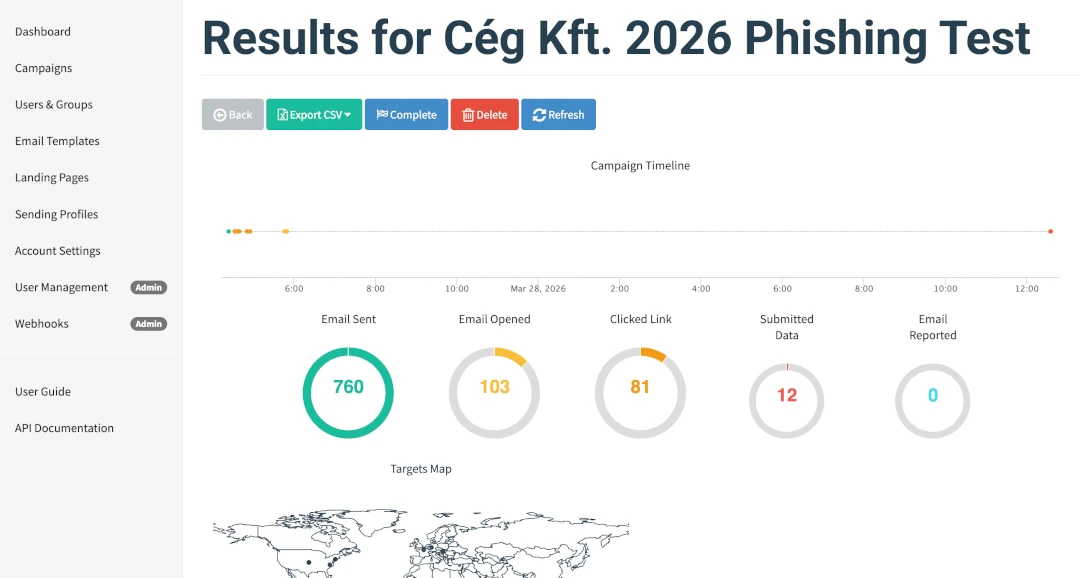The image size is (1080, 578).
Task: Open the API Documentation link
Action: pos(64,429)
